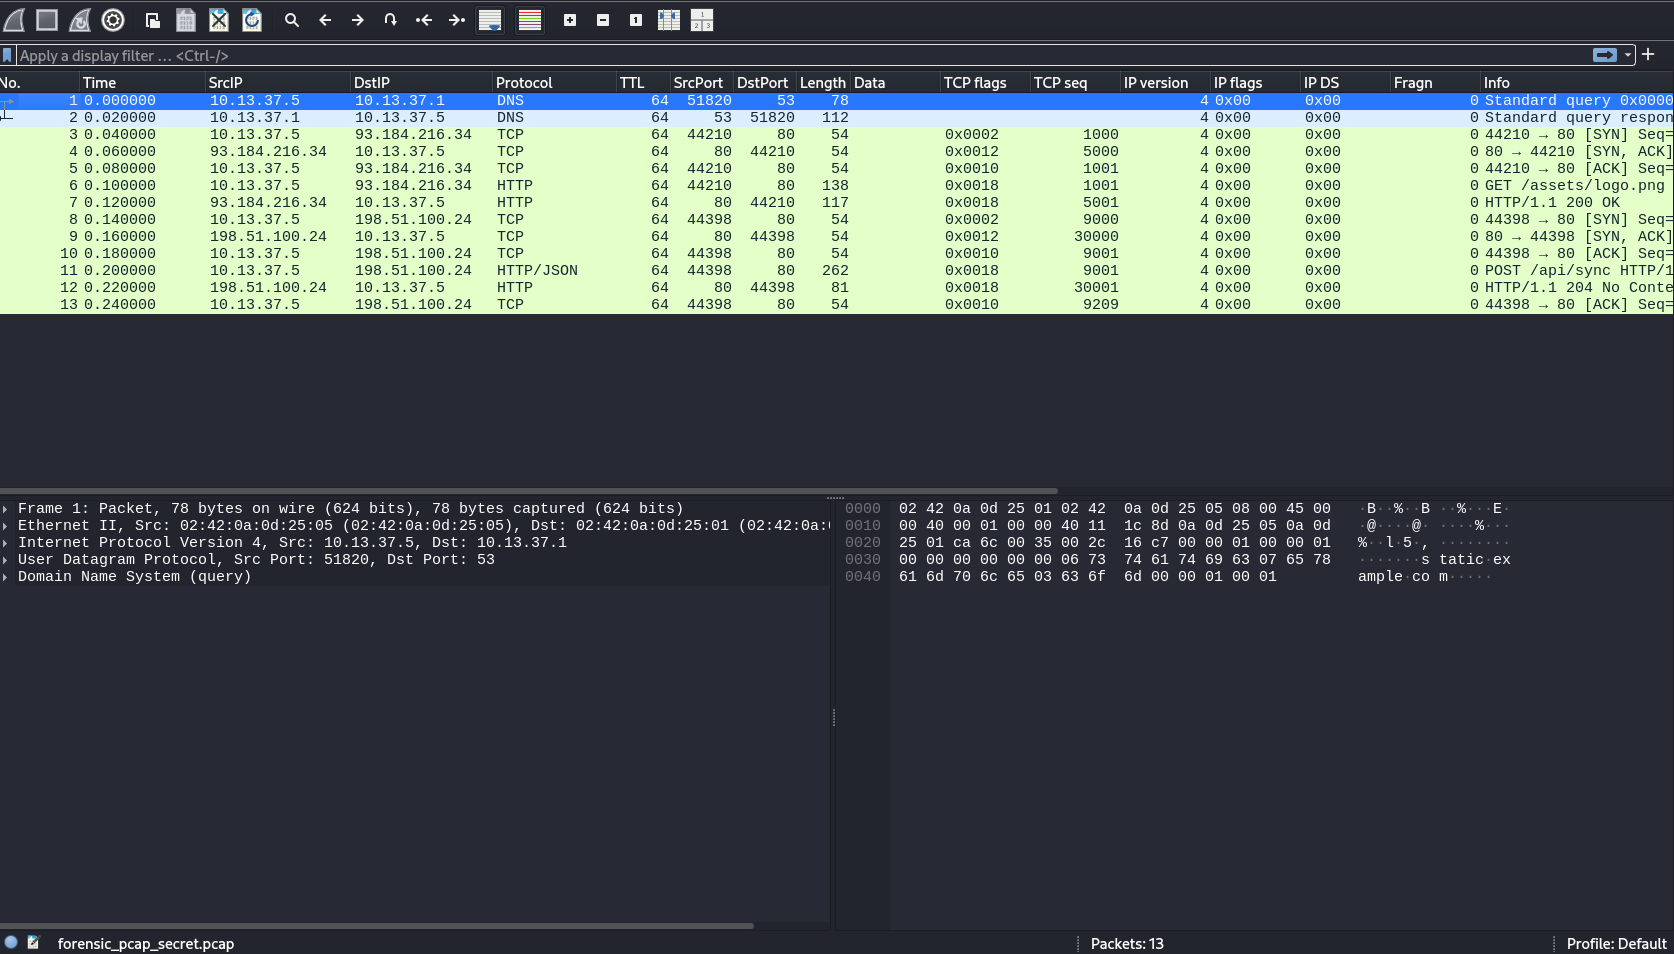Sort by the Info column header

tap(1577, 83)
